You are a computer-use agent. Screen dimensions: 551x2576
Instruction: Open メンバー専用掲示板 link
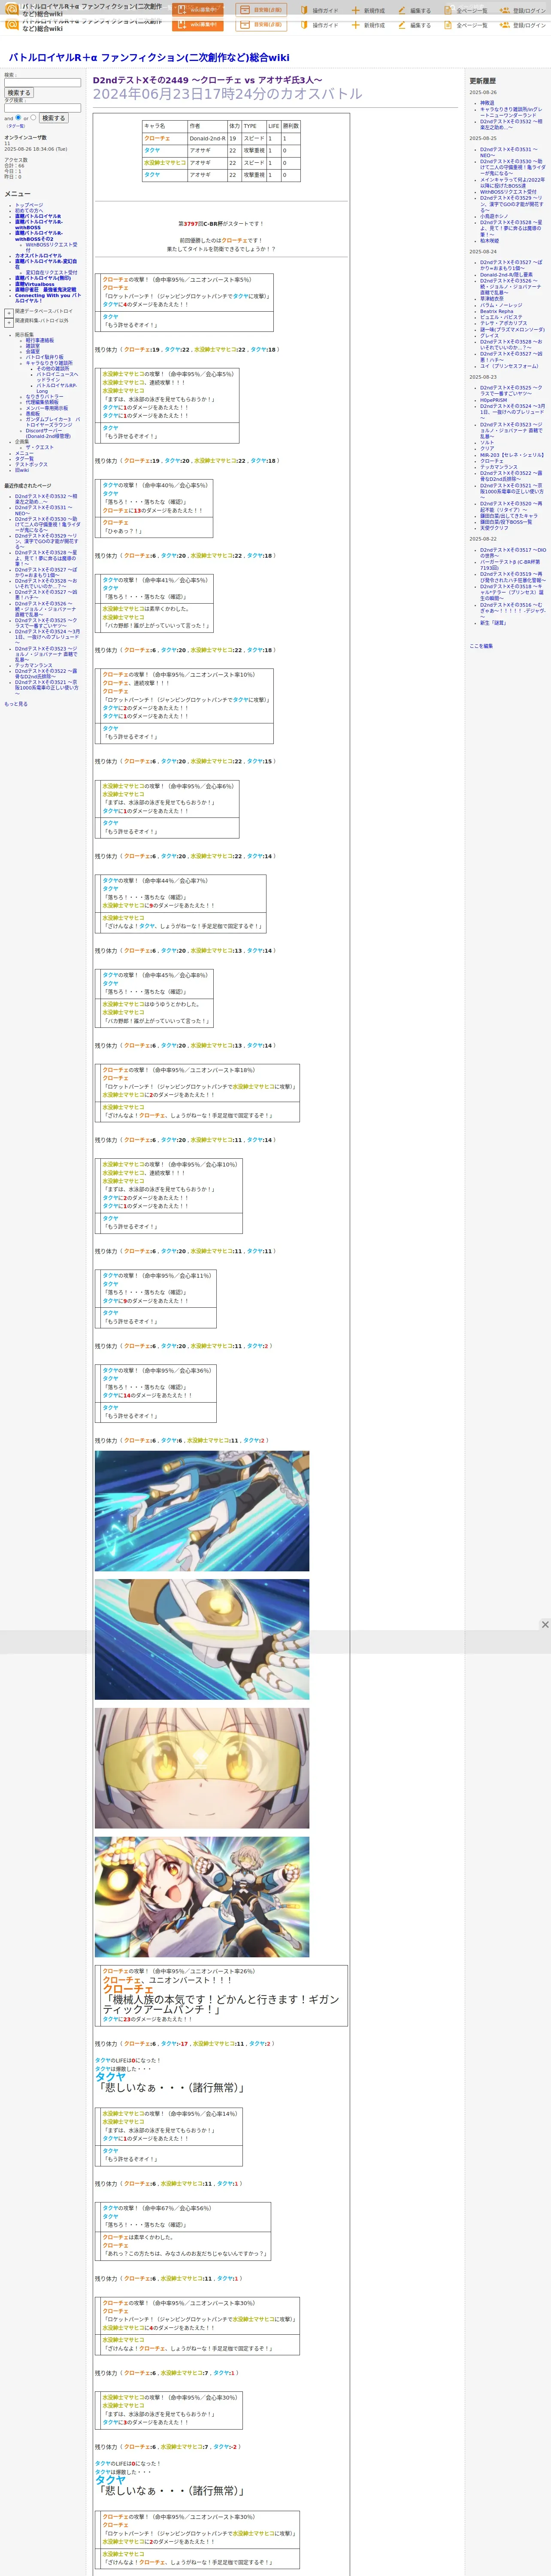(47, 408)
